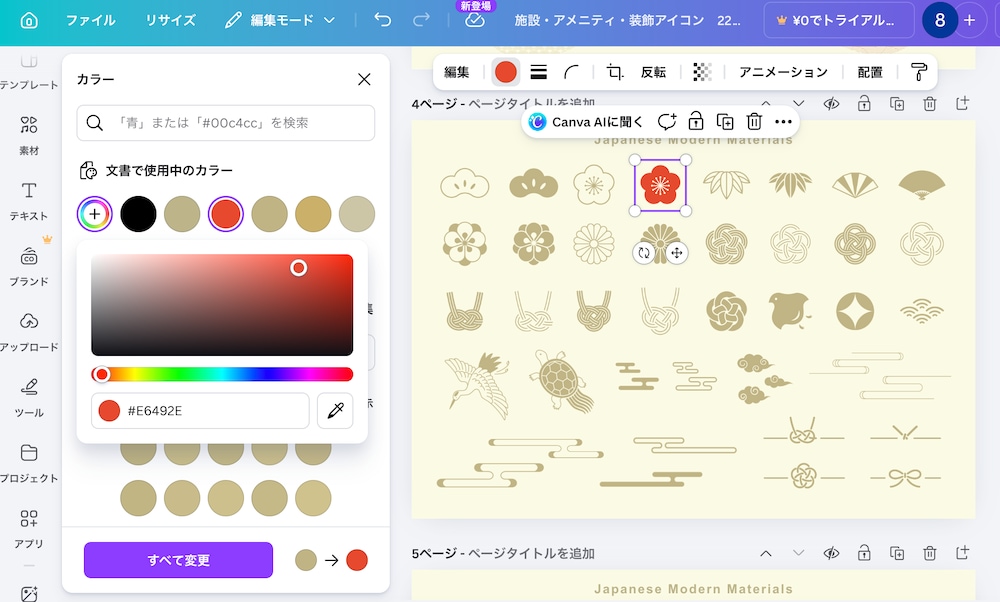Open the プロジェクト sidebar tab
This screenshot has height=602, width=1000.
tap(29, 464)
